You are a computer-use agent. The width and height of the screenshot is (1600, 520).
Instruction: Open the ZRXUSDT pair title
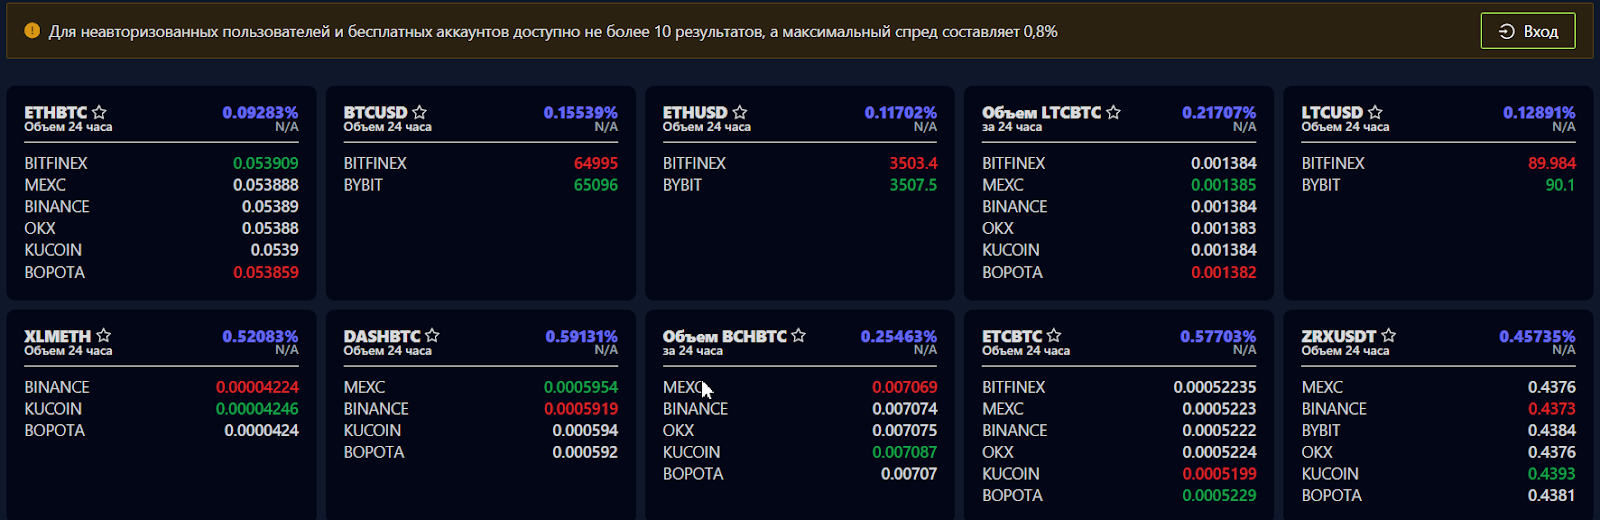(x=1339, y=337)
